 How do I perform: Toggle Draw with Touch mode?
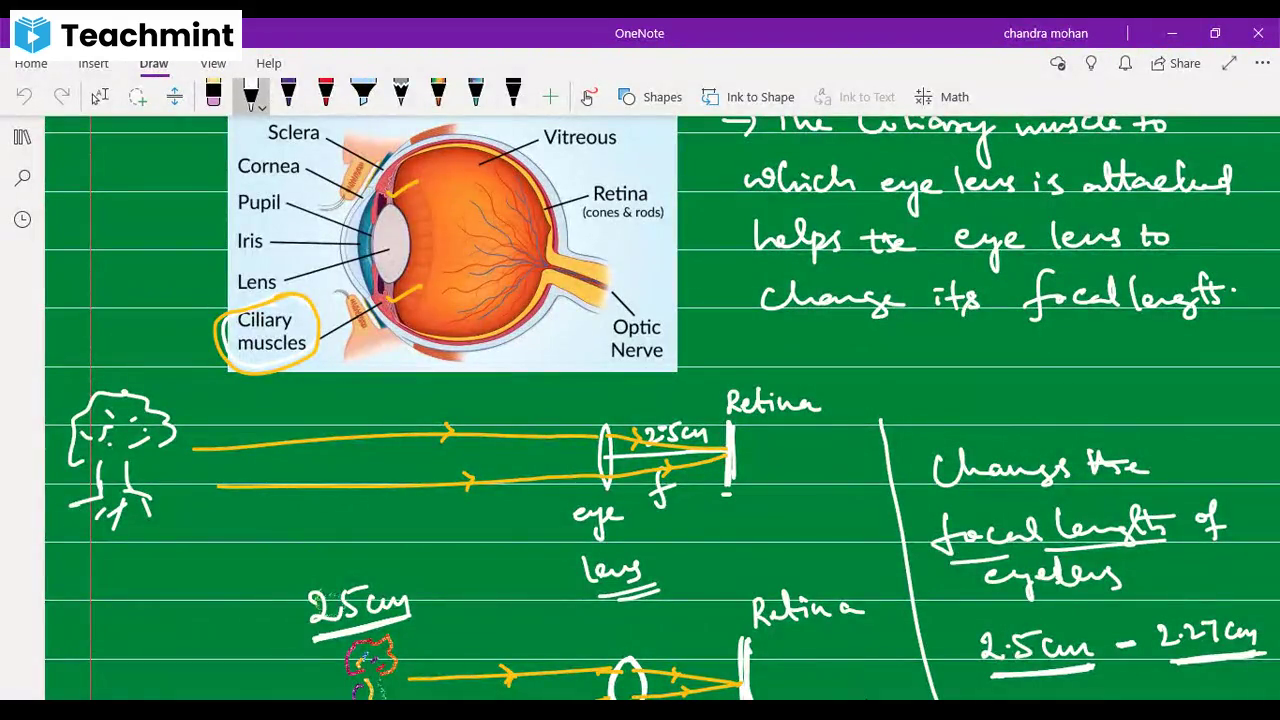click(x=588, y=96)
